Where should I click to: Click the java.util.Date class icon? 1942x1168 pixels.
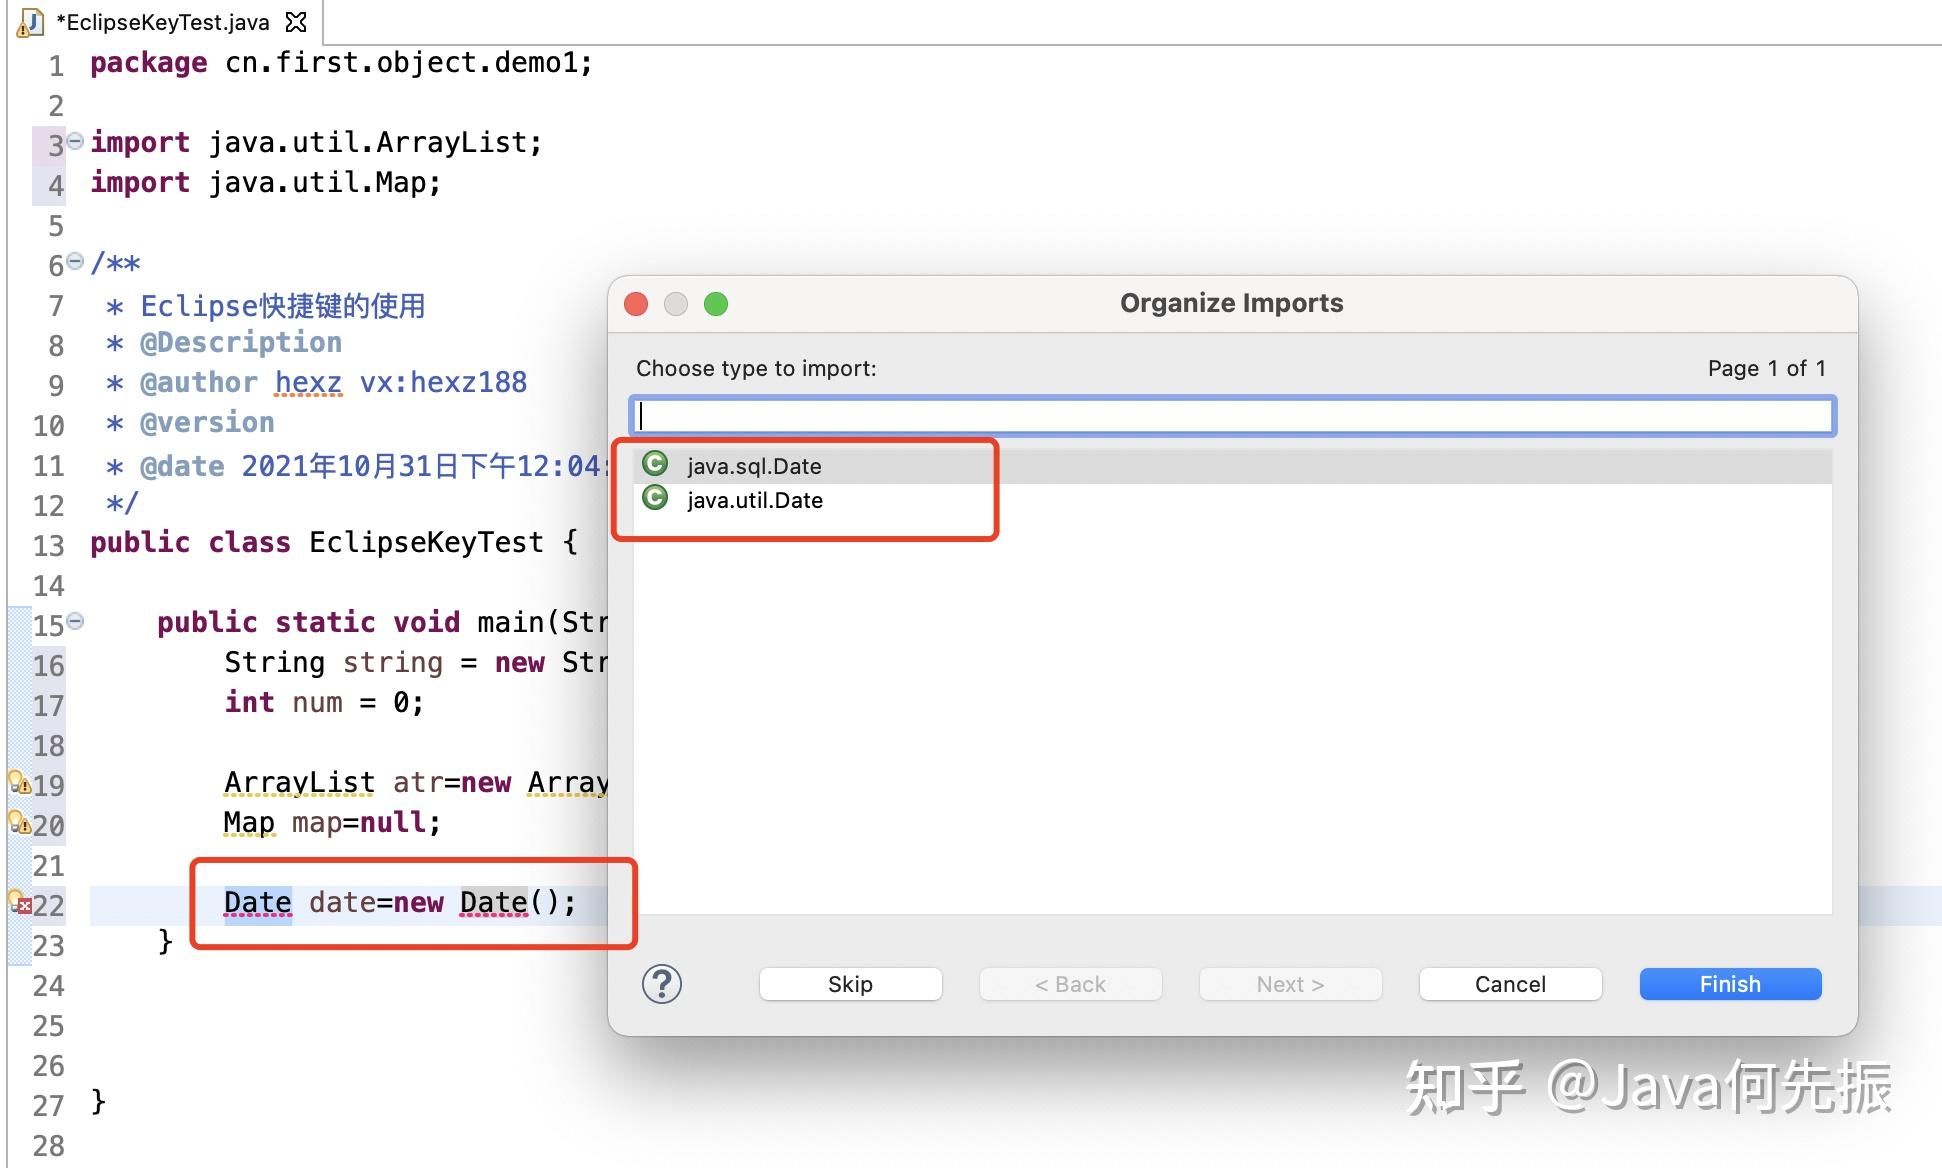click(x=655, y=498)
